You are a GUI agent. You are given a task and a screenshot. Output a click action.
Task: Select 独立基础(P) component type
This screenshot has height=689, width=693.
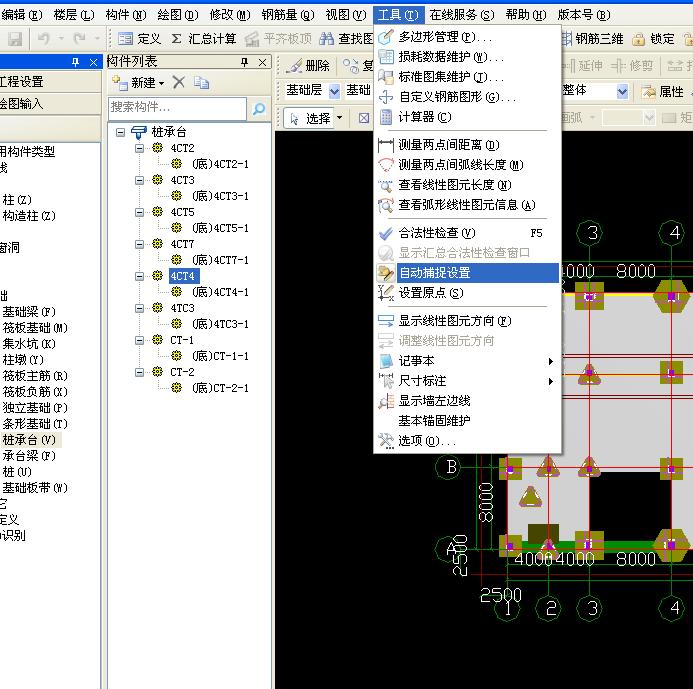point(35,407)
